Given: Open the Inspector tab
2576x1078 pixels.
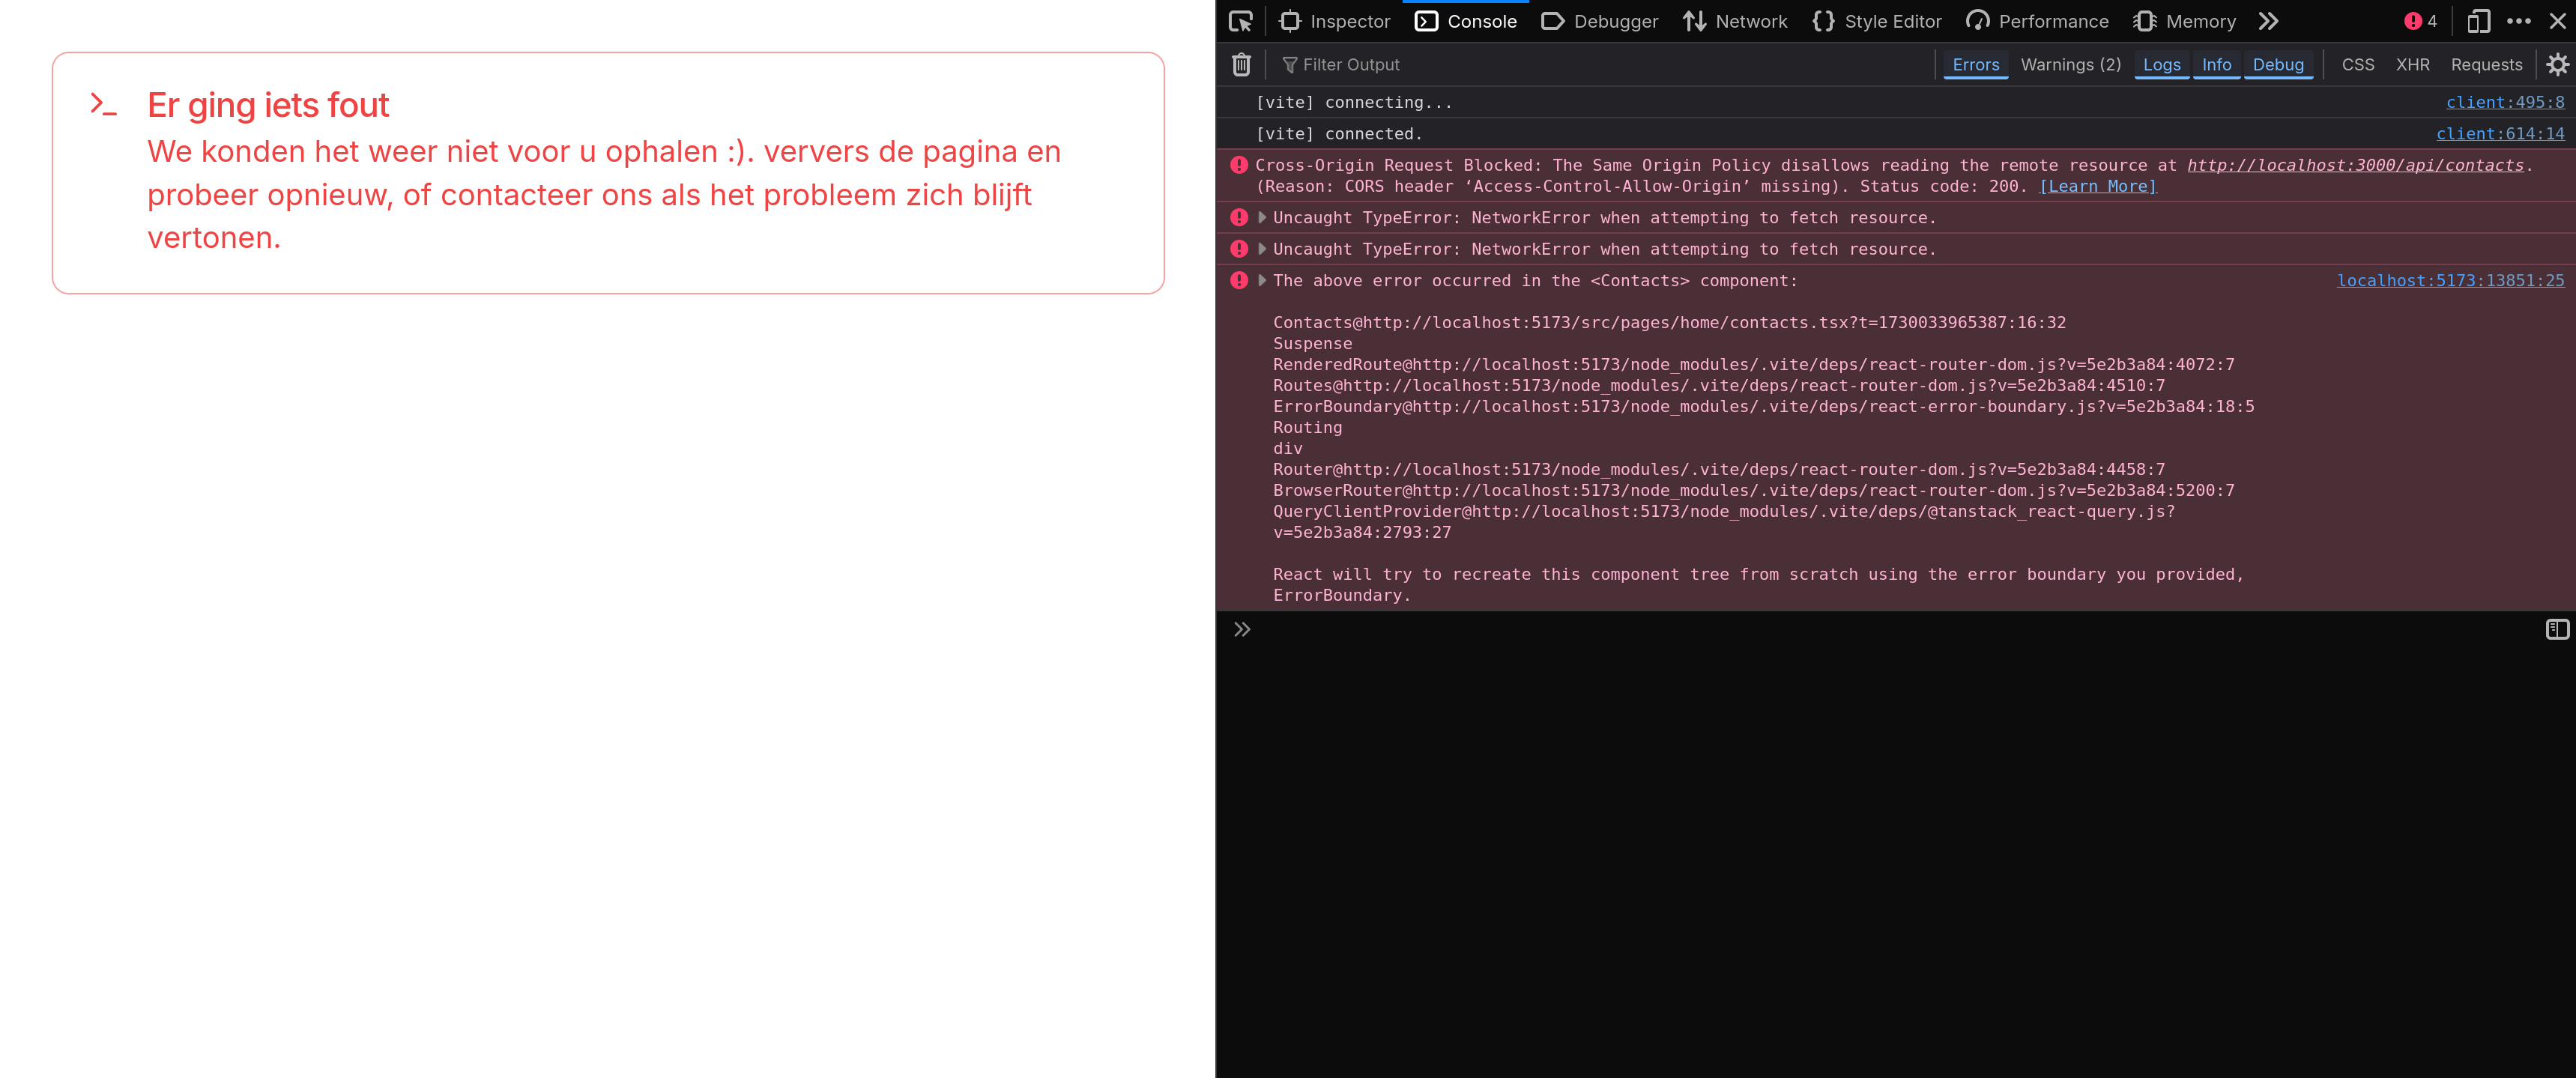Looking at the screenshot, I should coord(1335,21).
